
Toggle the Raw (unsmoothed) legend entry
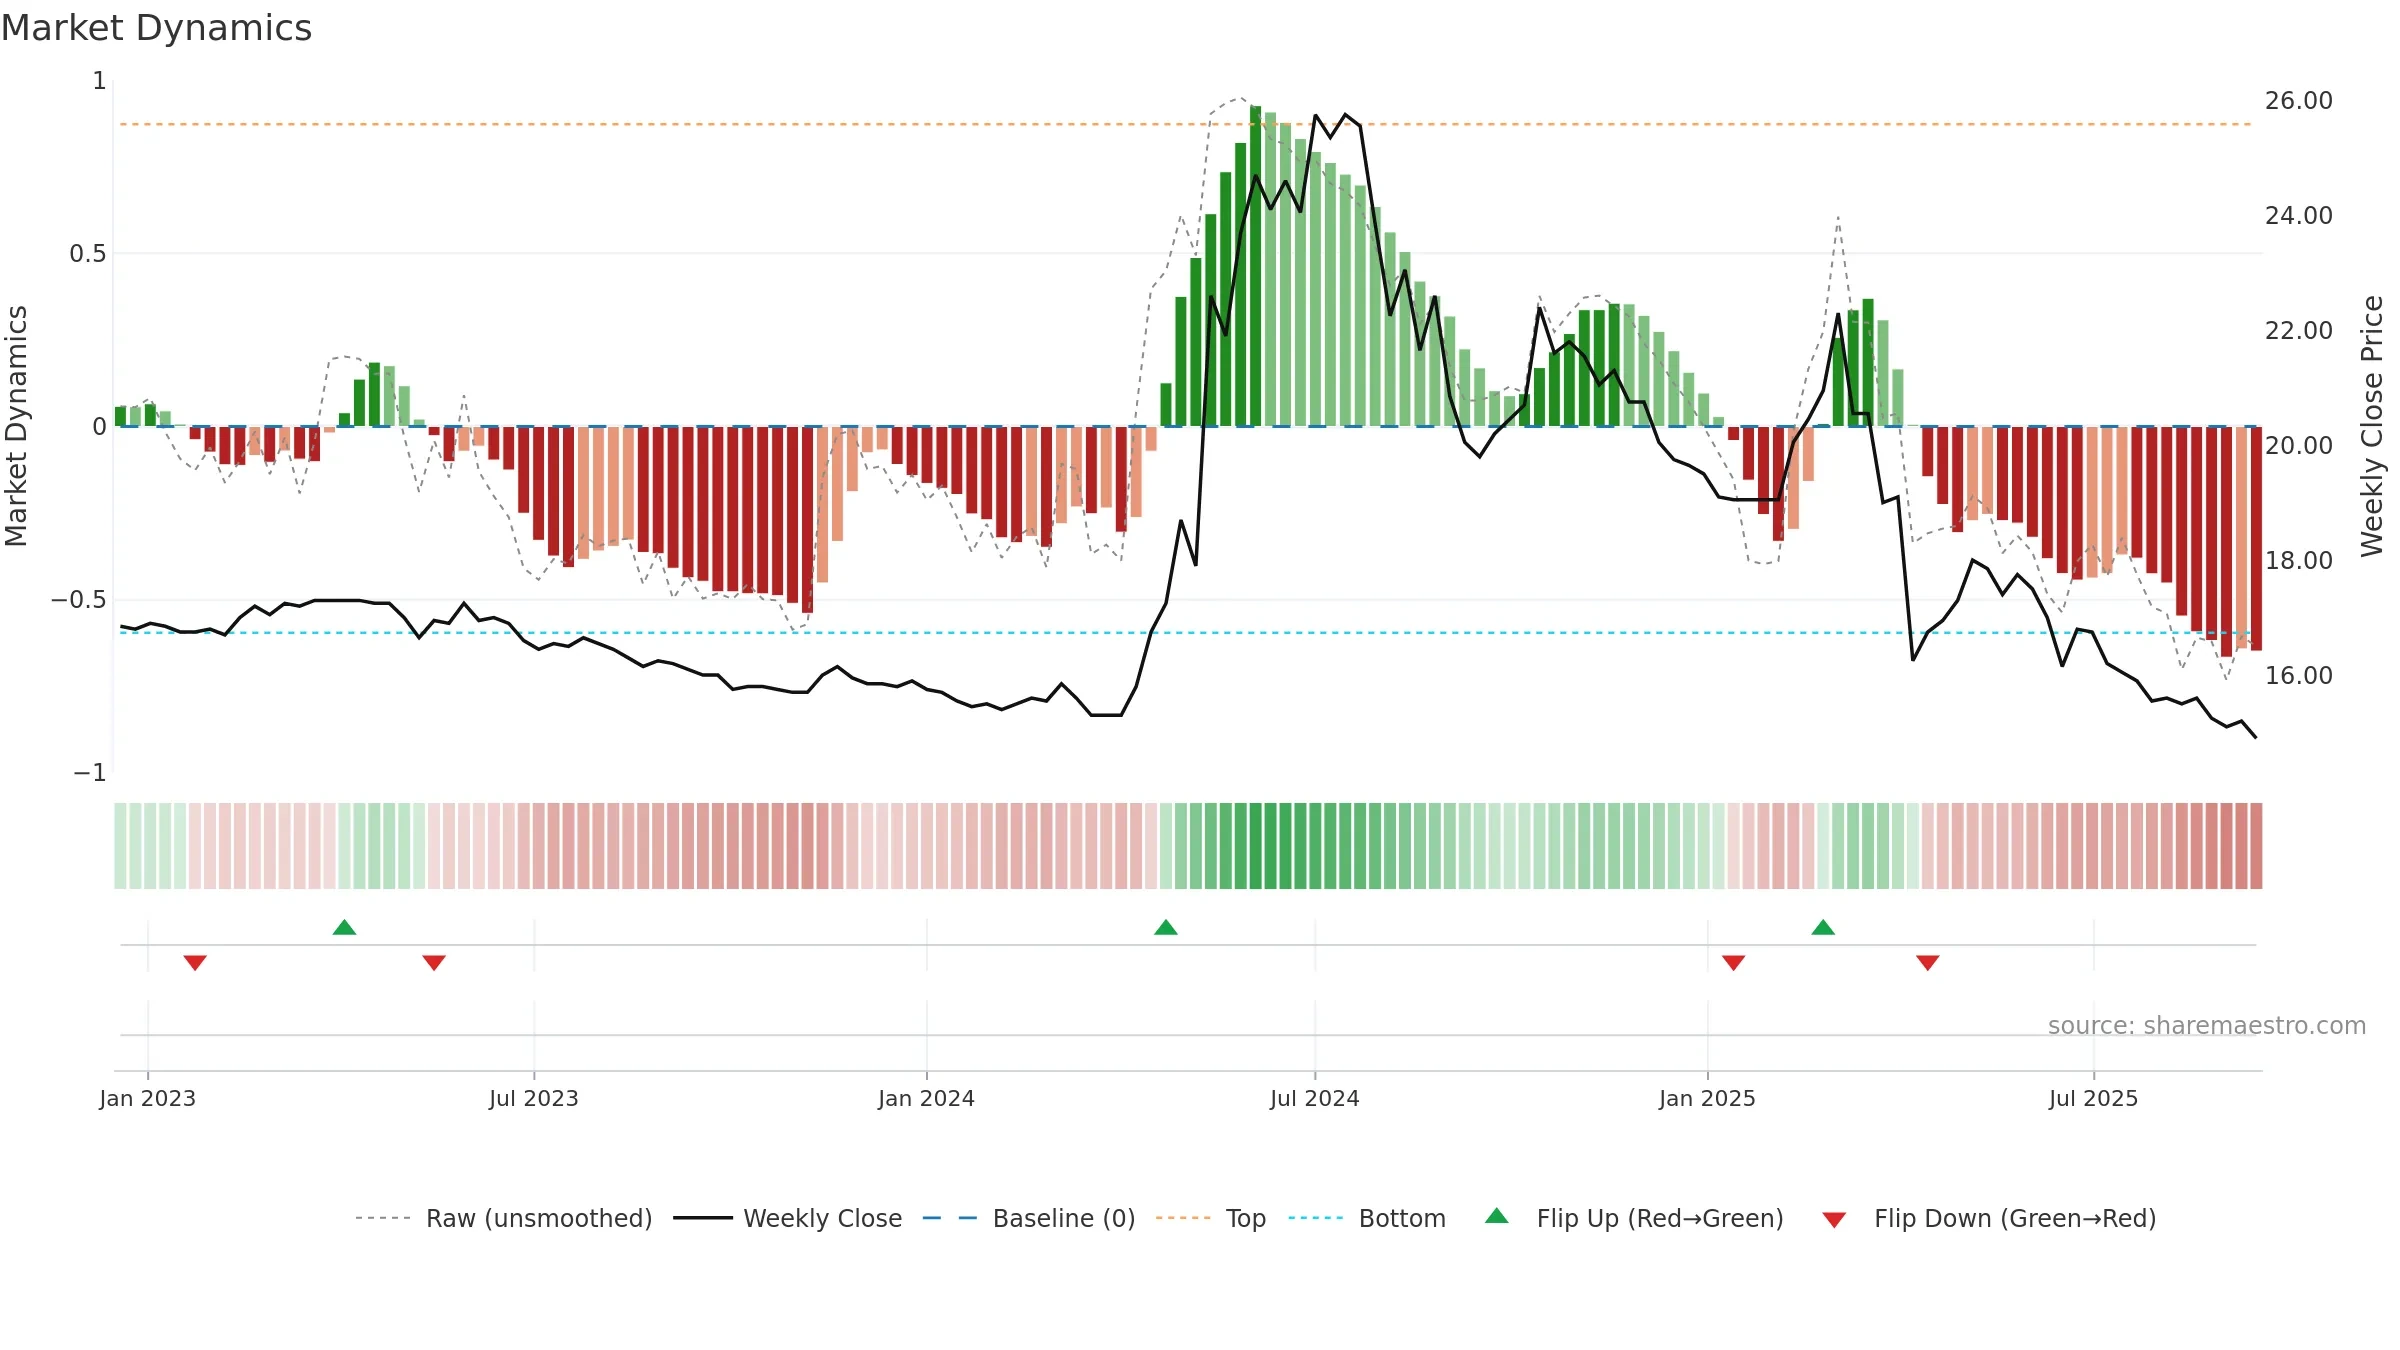503,1218
